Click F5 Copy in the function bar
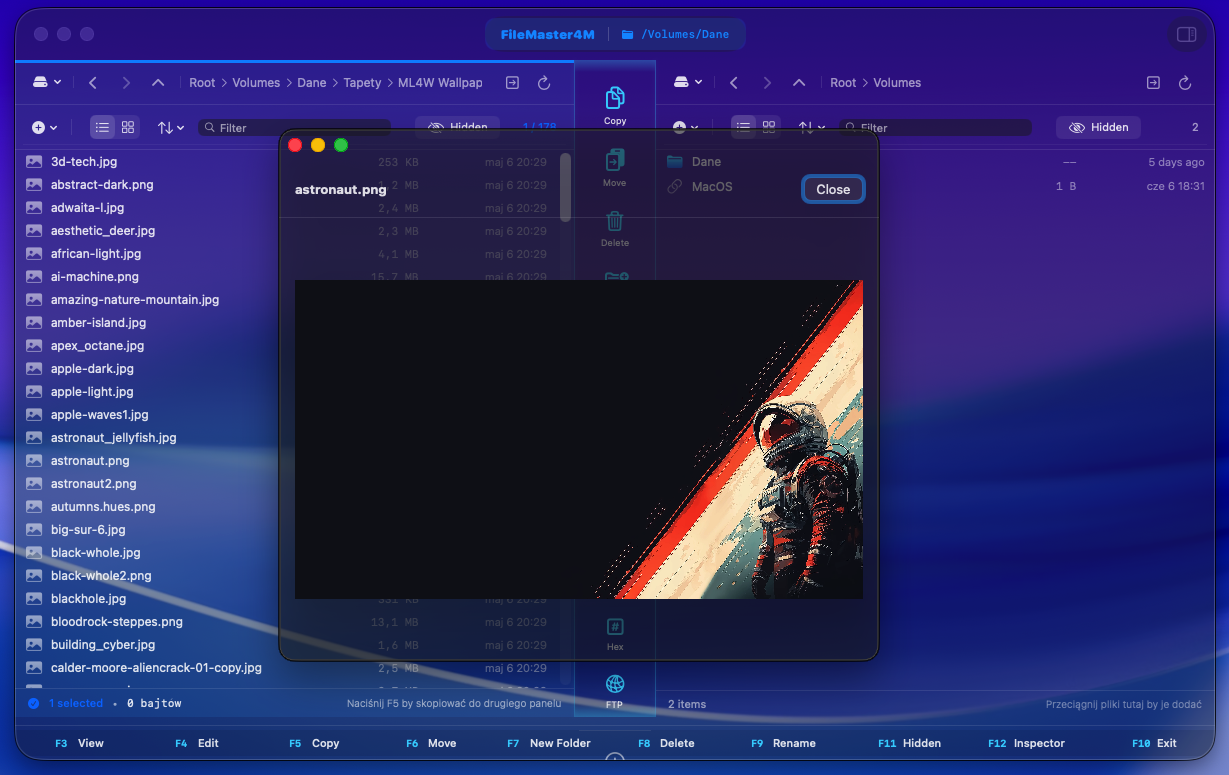1229x775 pixels. point(314,743)
